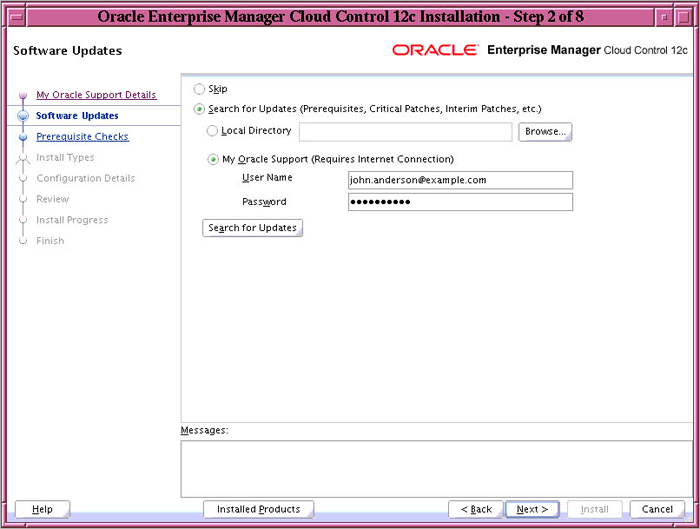
Task: Click the Software Updates current step bullet
Action: (x=23, y=116)
